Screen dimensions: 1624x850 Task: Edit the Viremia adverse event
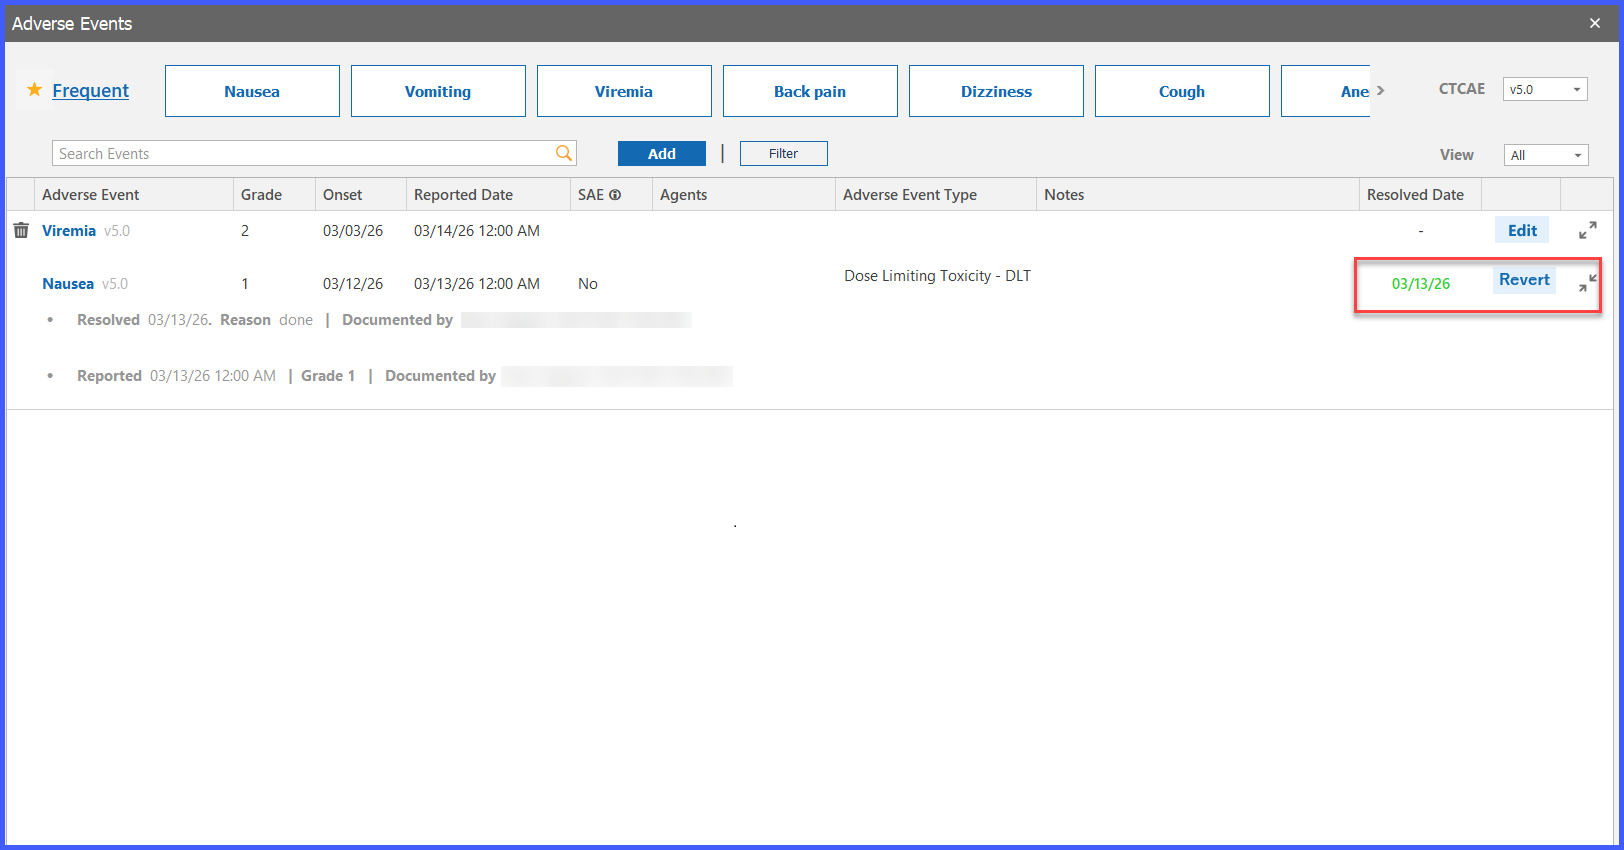point(1522,230)
